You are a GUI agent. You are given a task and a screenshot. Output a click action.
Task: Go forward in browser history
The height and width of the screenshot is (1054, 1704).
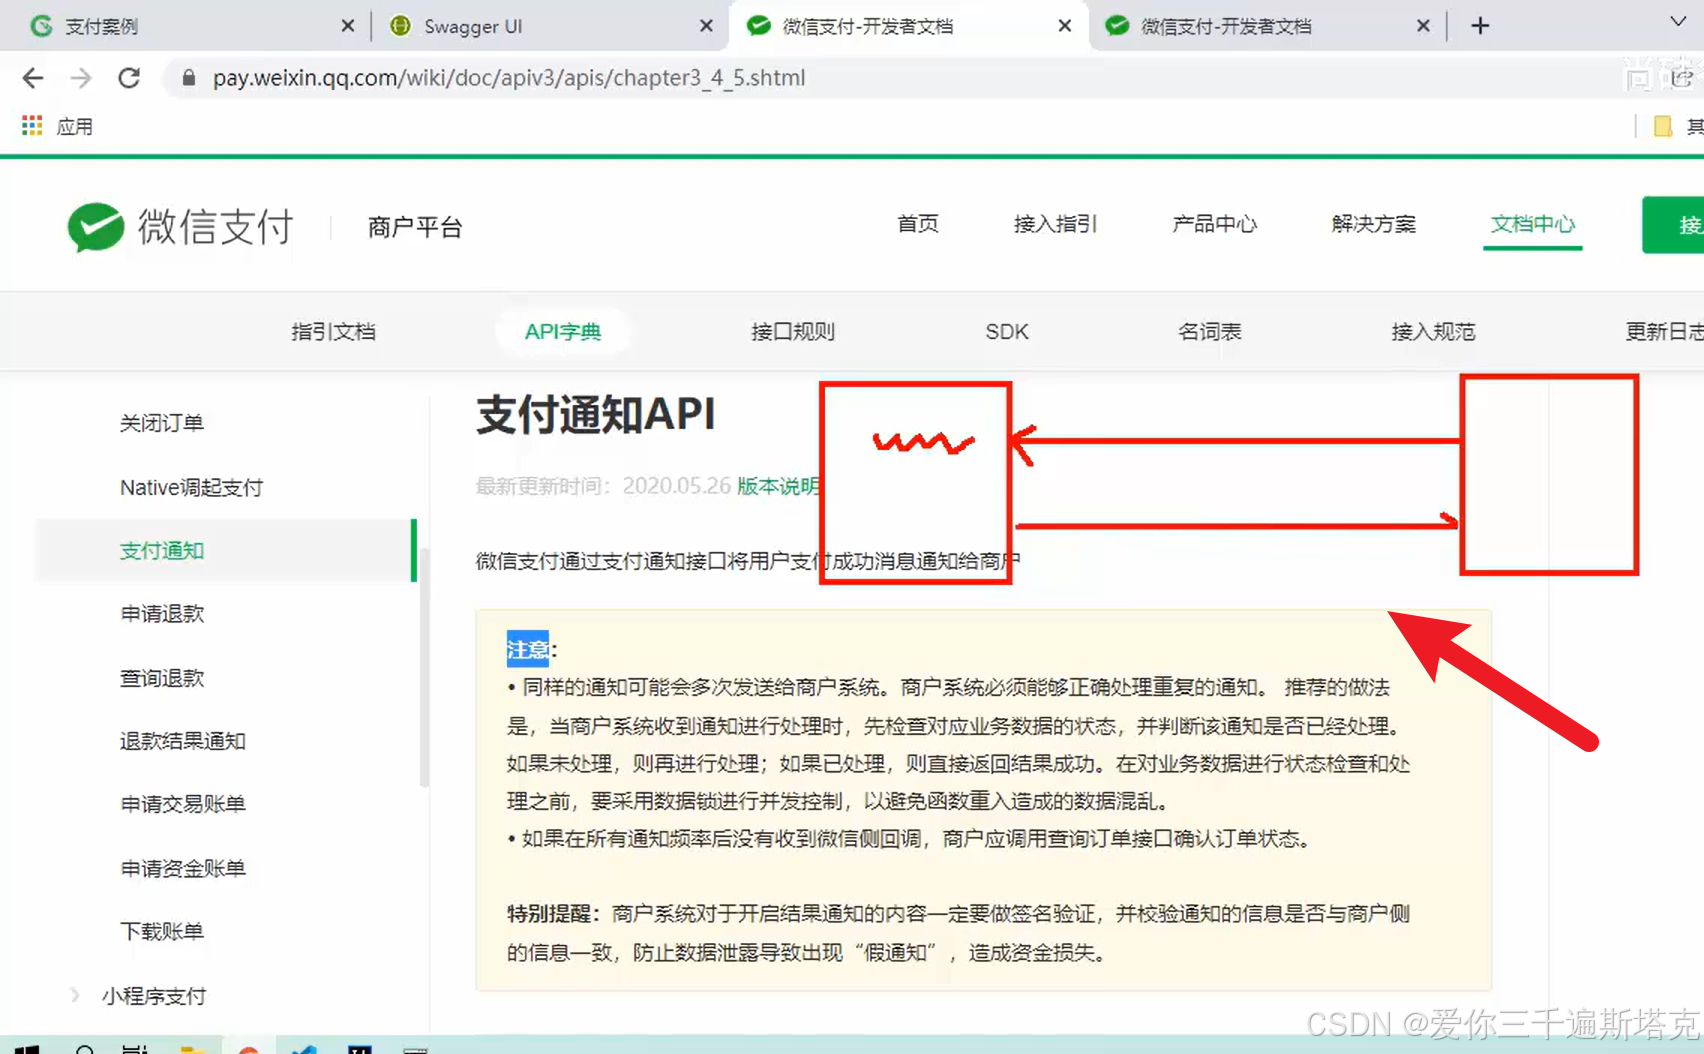(x=81, y=78)
